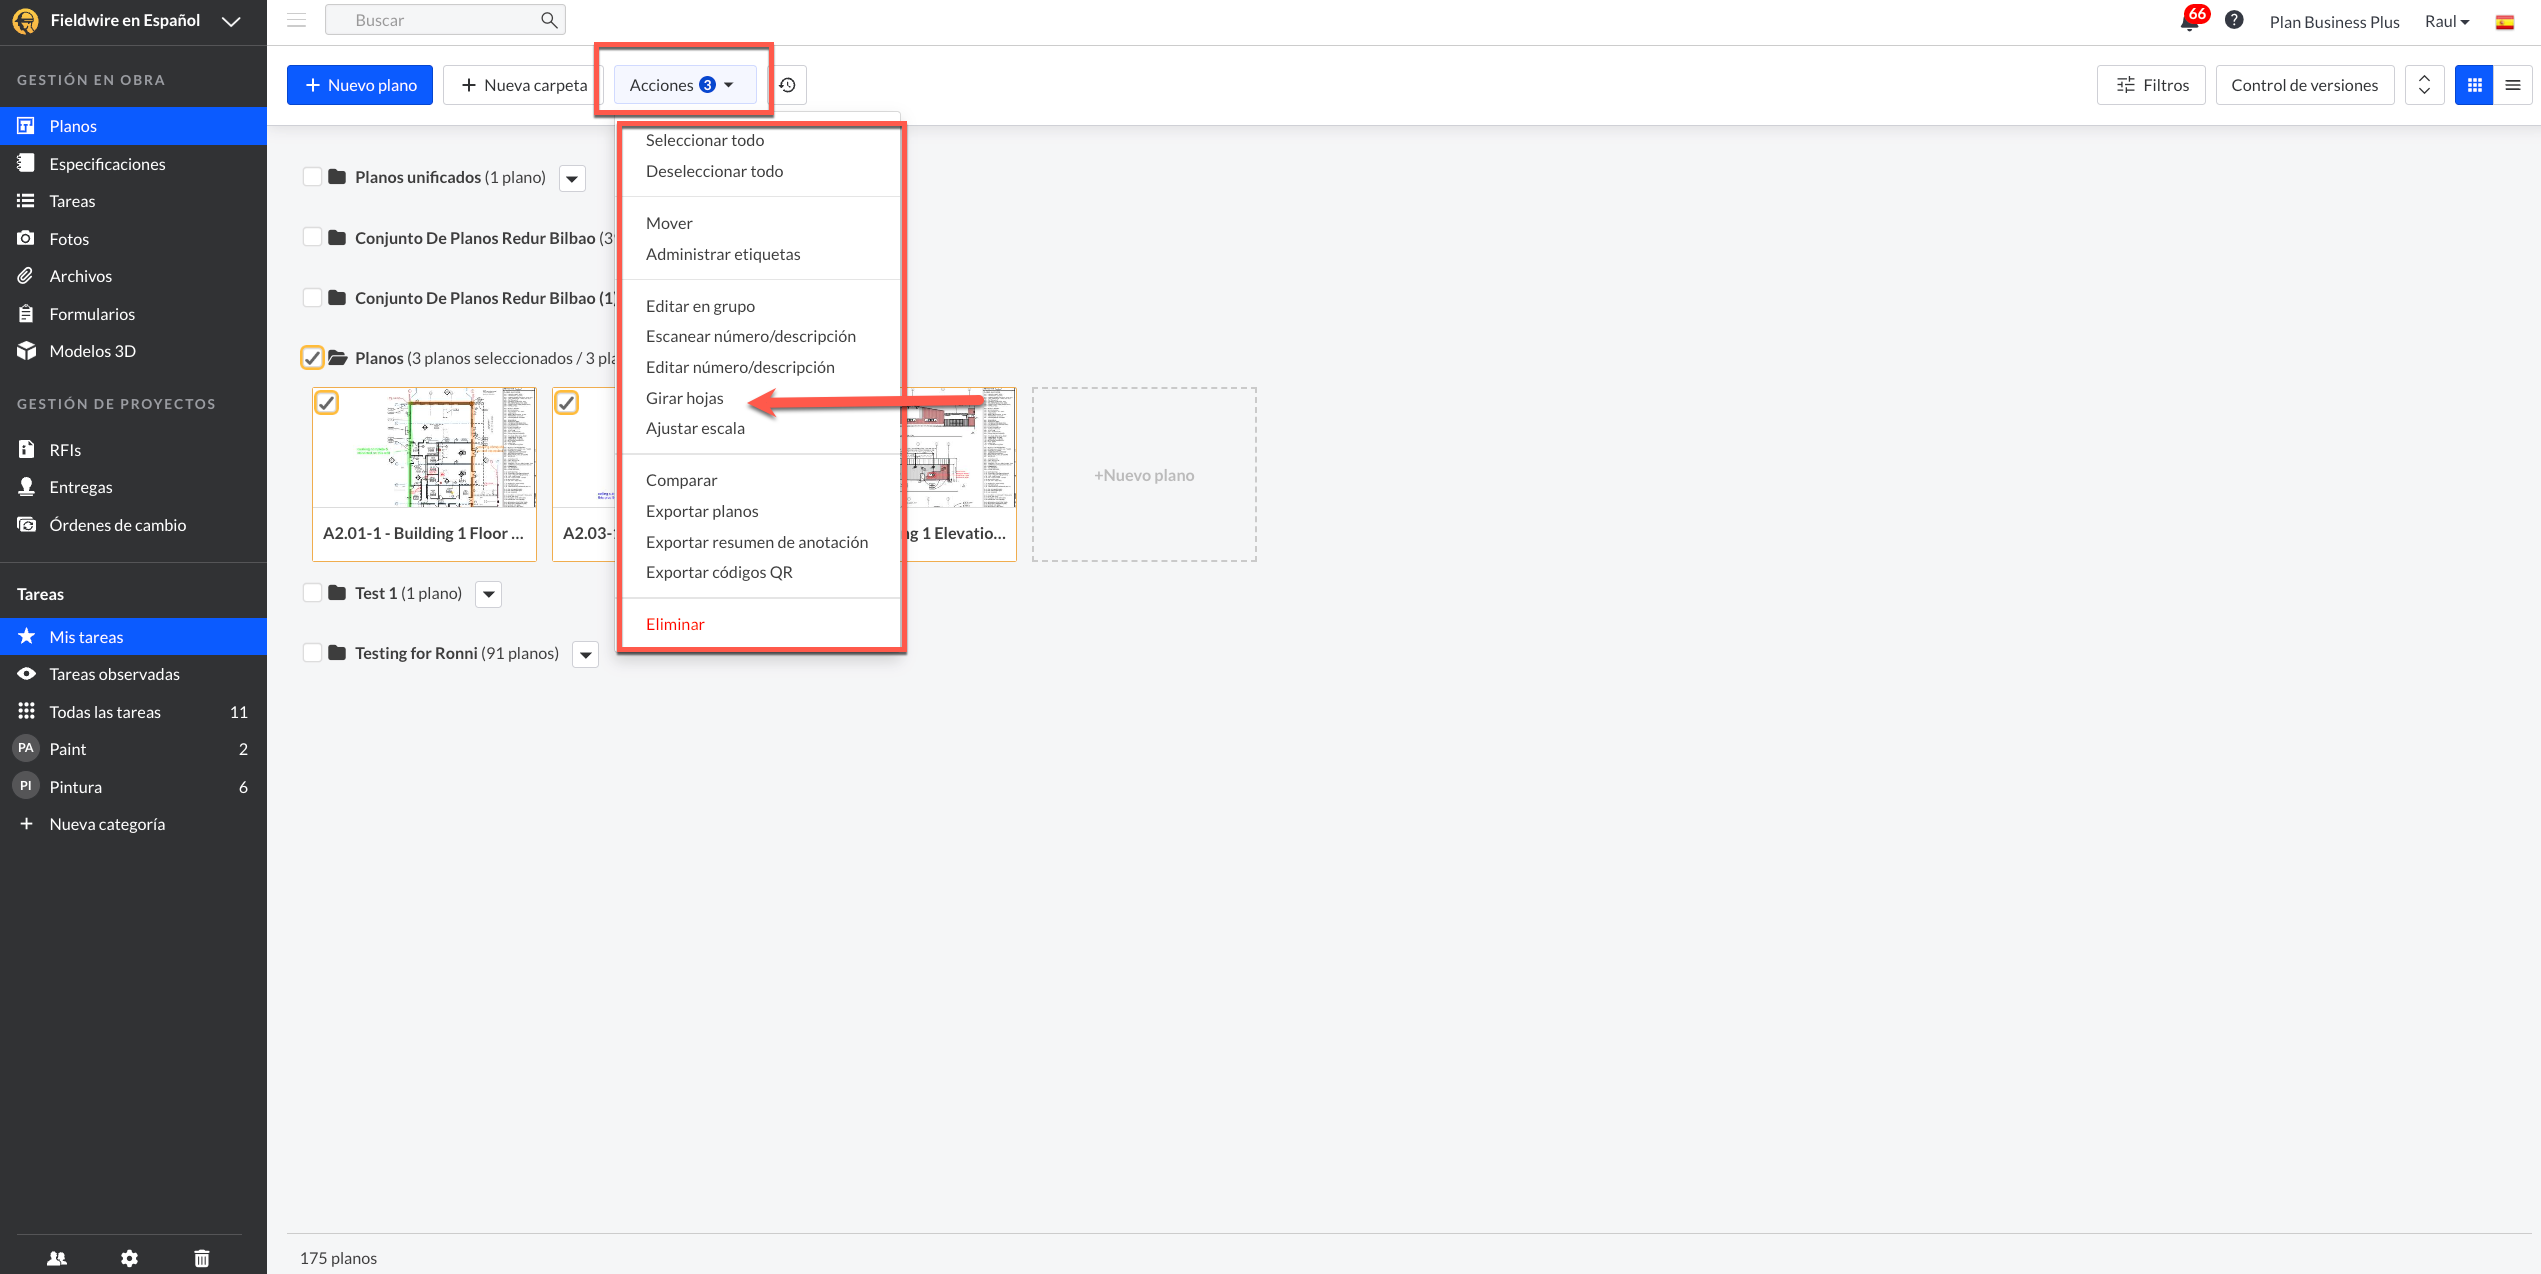Open project settings gear icon
This screenshot has height=1274, width=2541.
pos(129,1258)
